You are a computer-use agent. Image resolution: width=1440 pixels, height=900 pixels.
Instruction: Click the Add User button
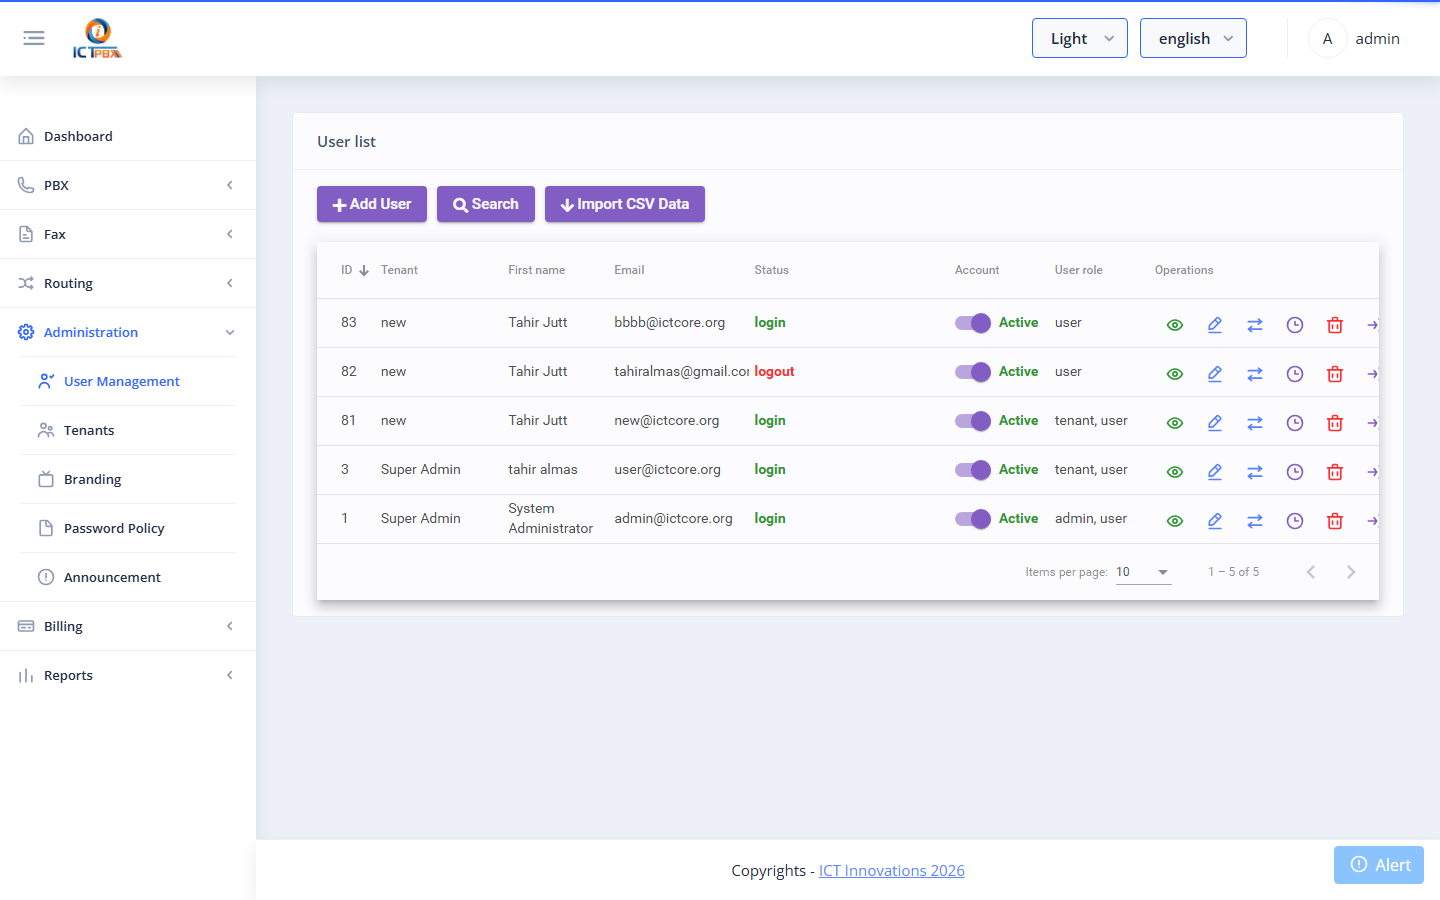coord(372,204)
